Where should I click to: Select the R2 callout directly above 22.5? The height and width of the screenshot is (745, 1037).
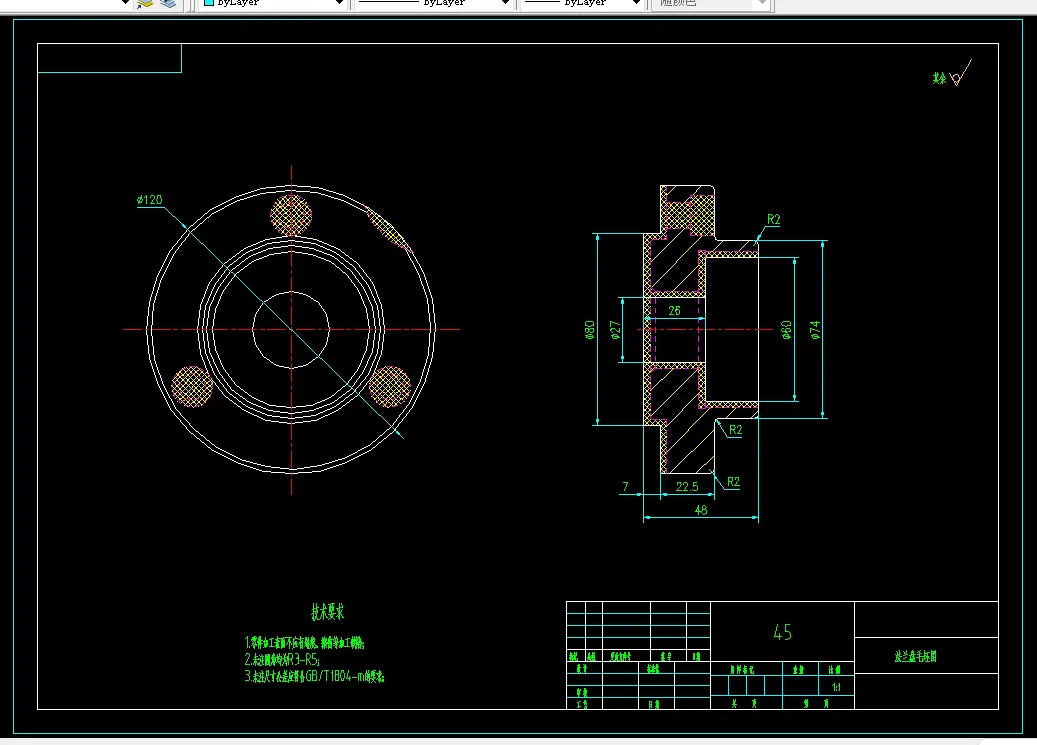(733, 482)
